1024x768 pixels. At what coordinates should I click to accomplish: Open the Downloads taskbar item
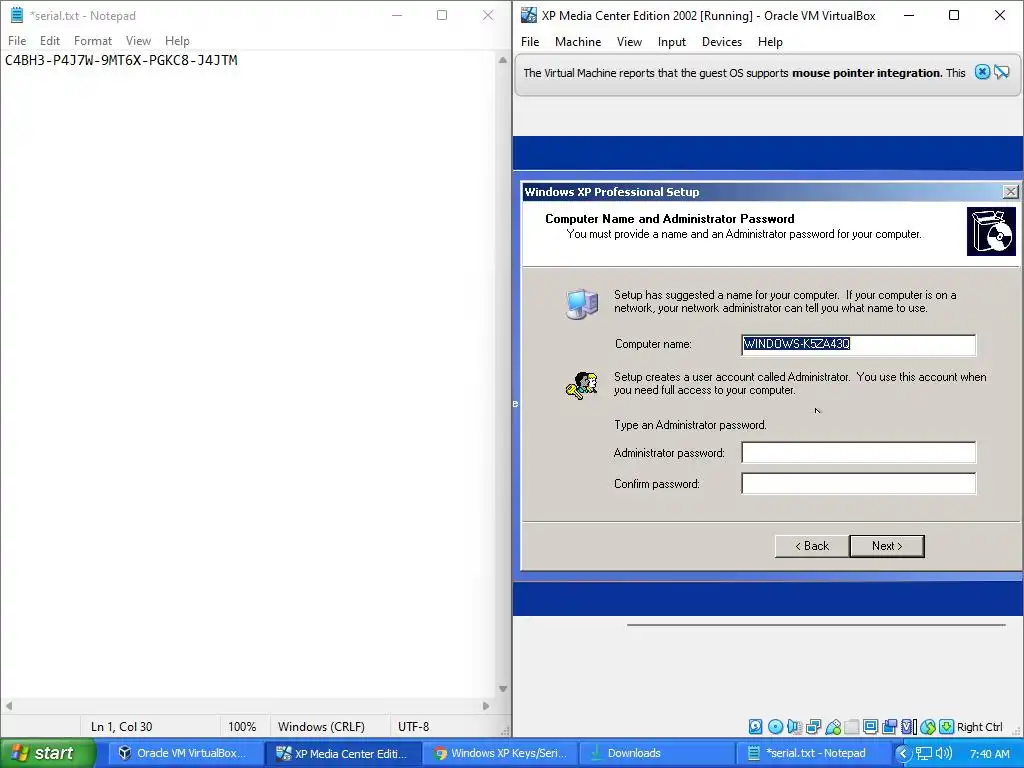coord(656,753)
